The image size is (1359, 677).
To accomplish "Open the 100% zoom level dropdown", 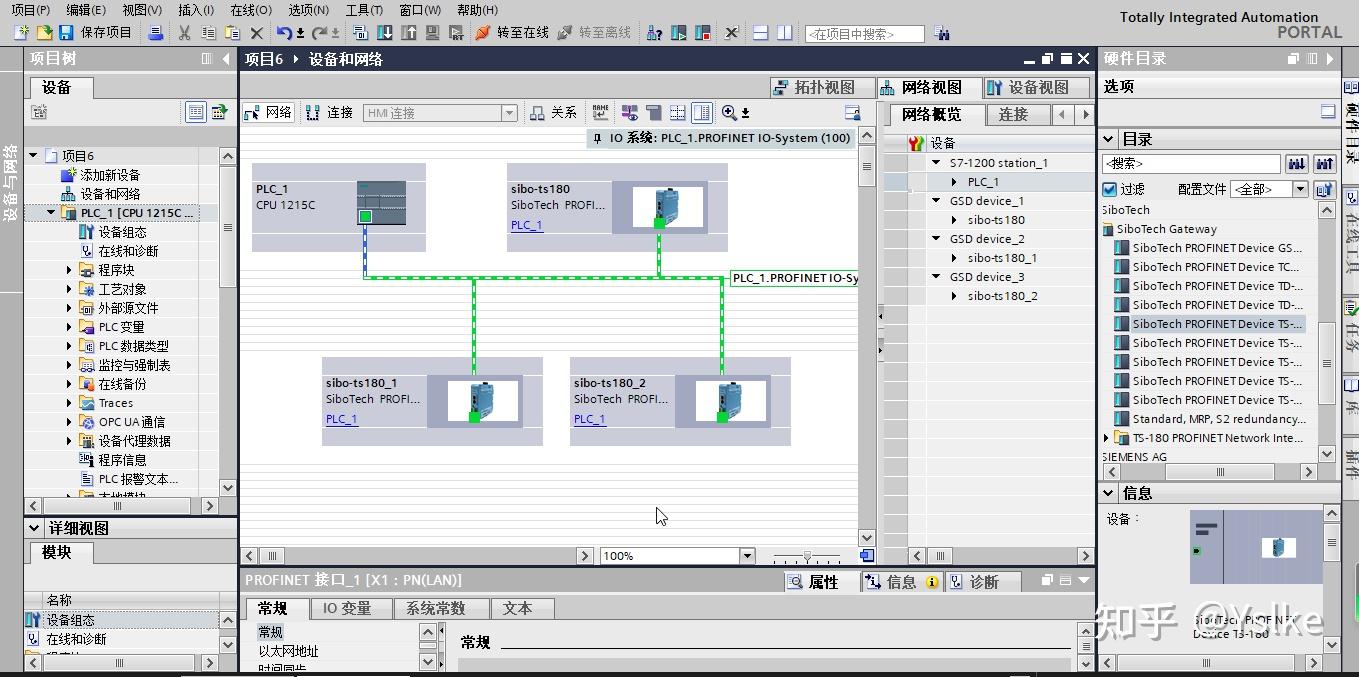I will coord(746,556).
